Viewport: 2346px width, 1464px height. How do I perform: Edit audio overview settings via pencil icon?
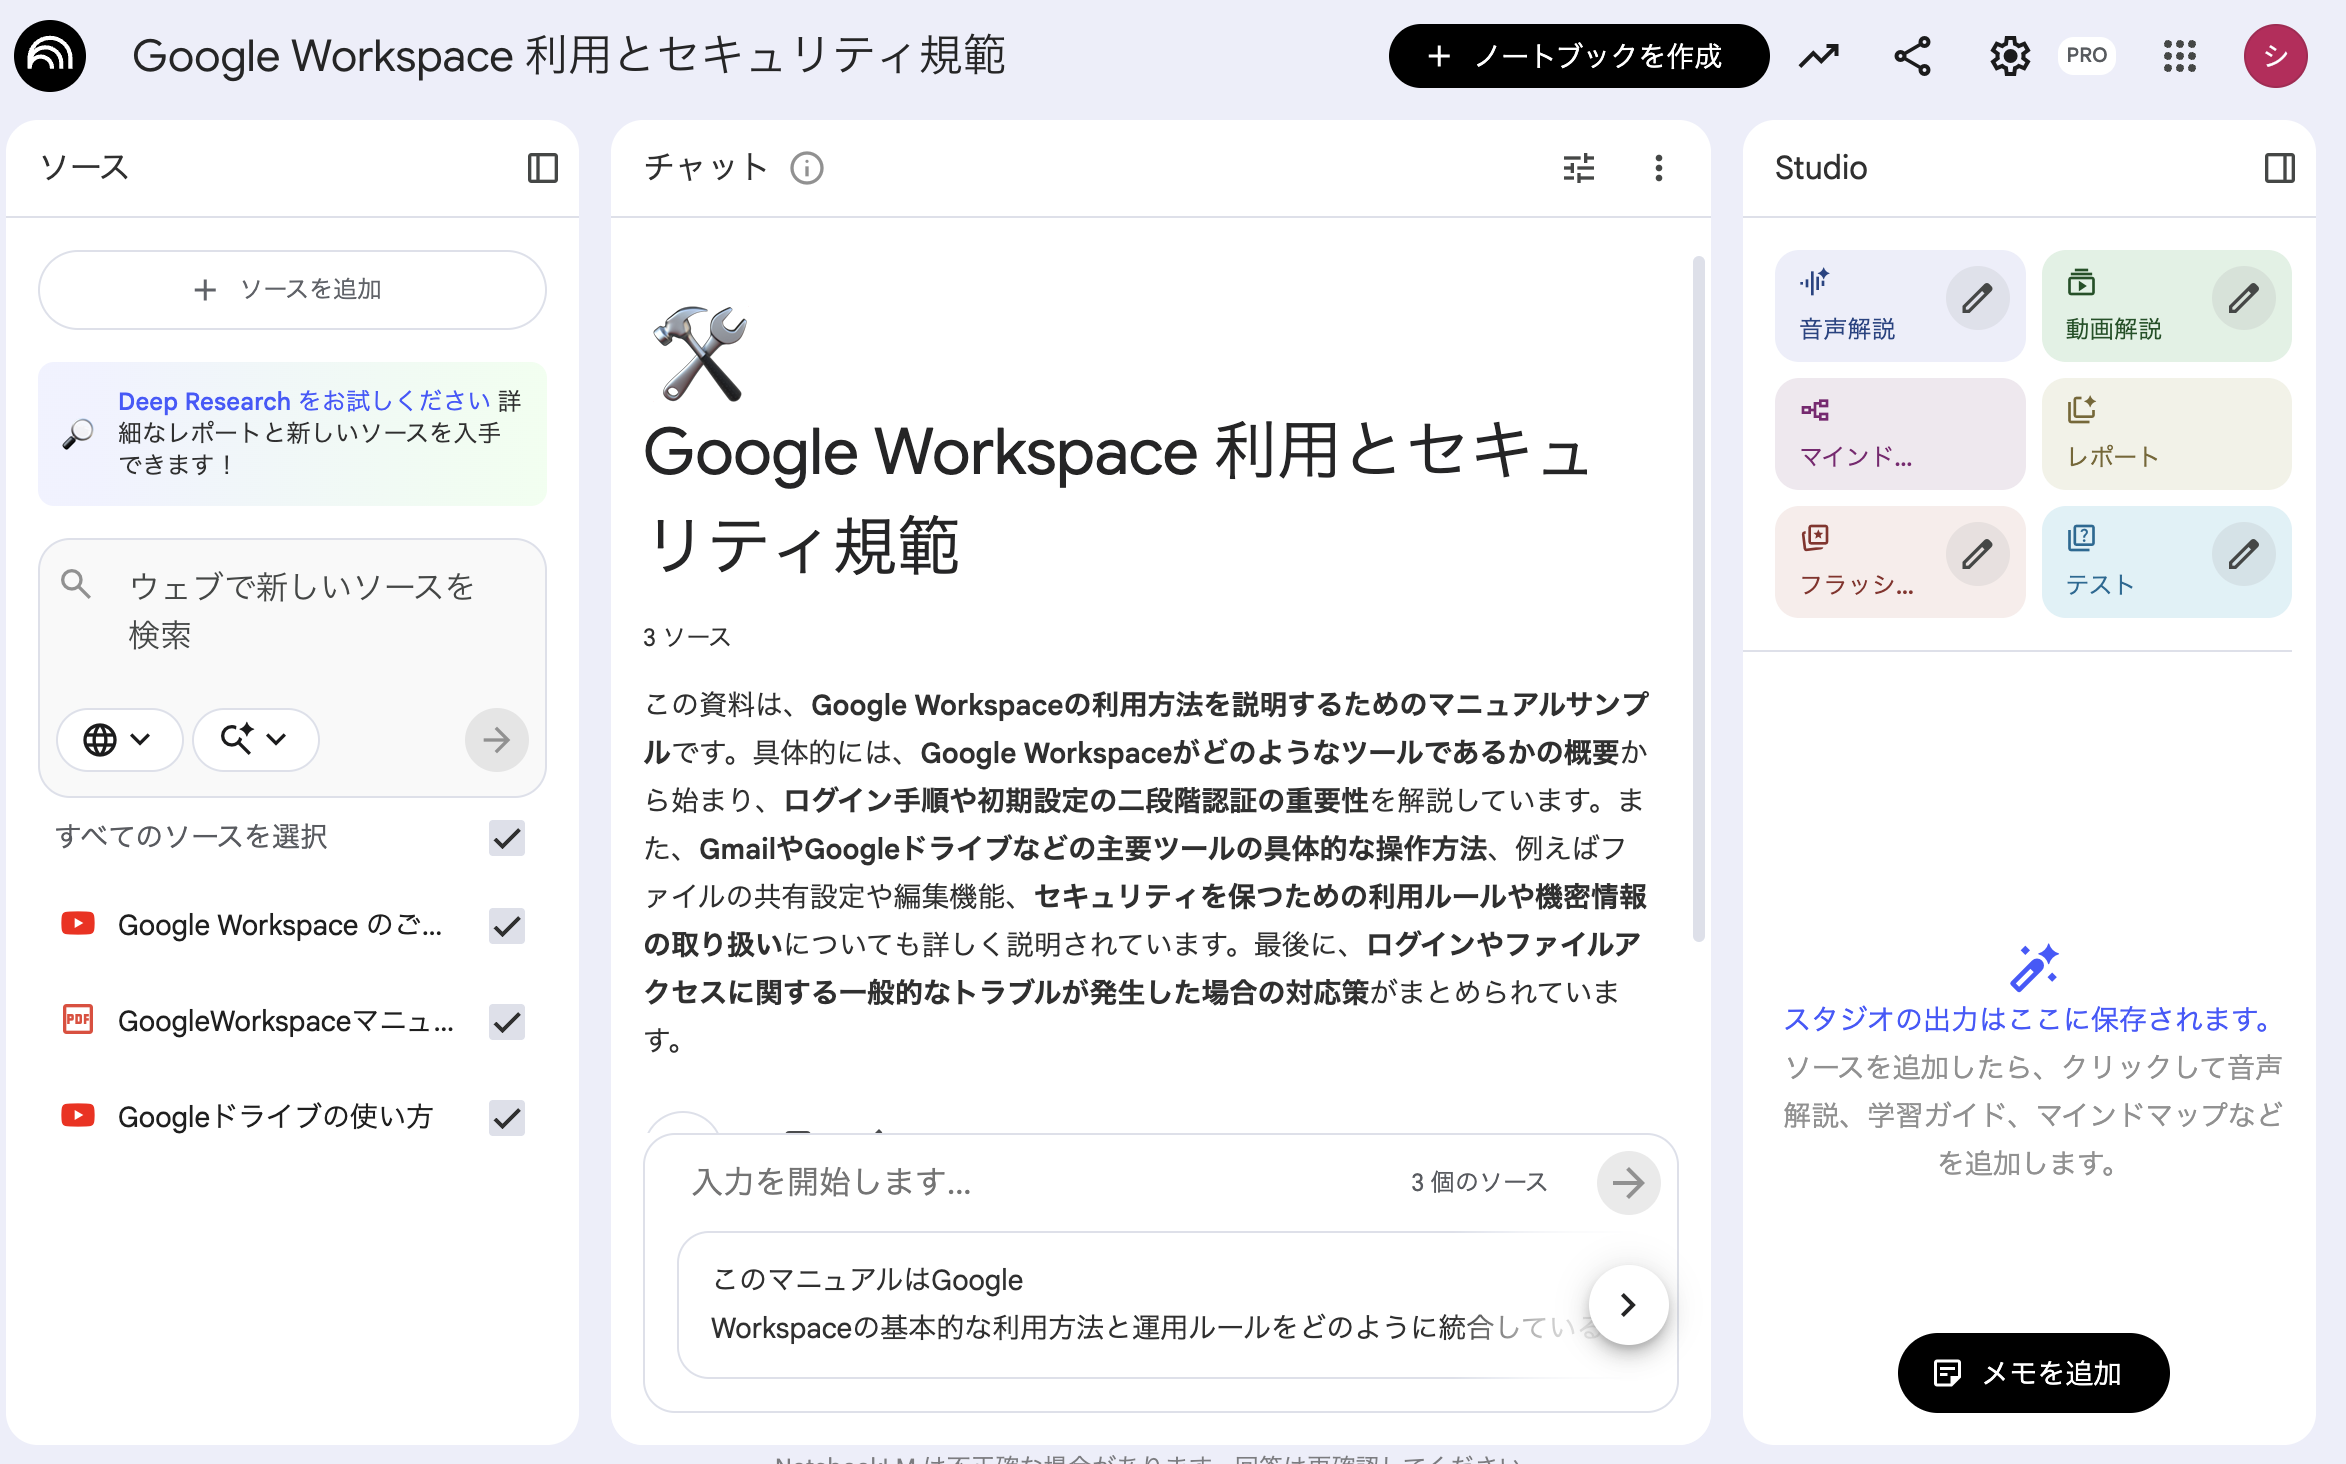point(1978,297)
